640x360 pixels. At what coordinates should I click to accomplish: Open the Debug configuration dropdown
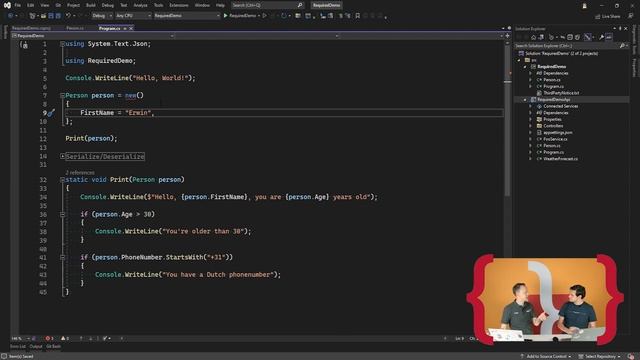(102, 16)
